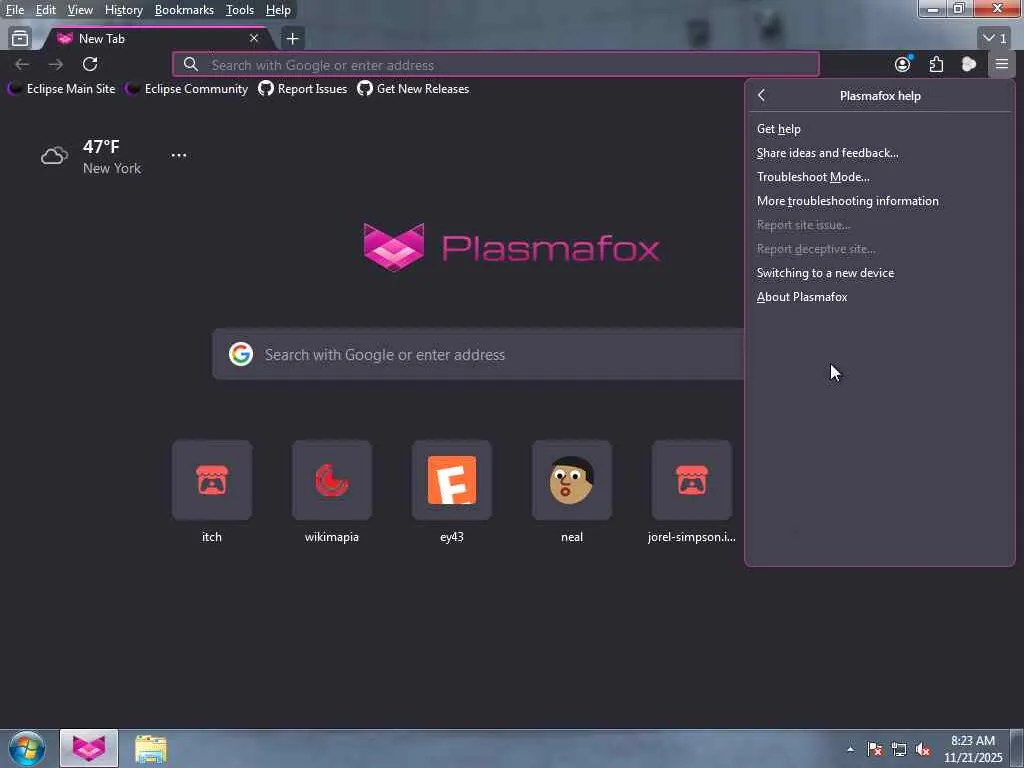Go back from the Plasmafox help panel
This screenshot has width=1024, height=768.
[761, 95]
